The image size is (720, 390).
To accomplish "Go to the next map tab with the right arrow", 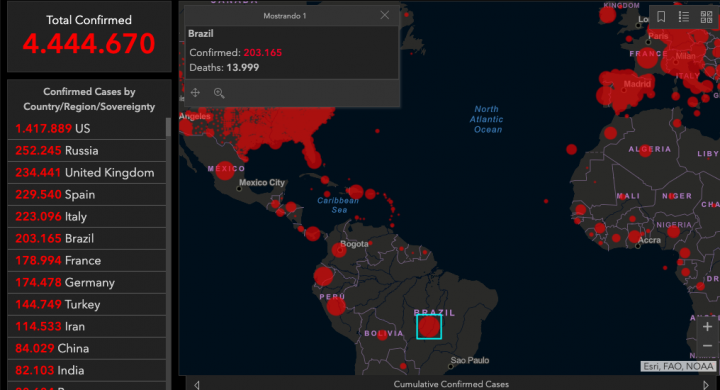I will point(706,385).
